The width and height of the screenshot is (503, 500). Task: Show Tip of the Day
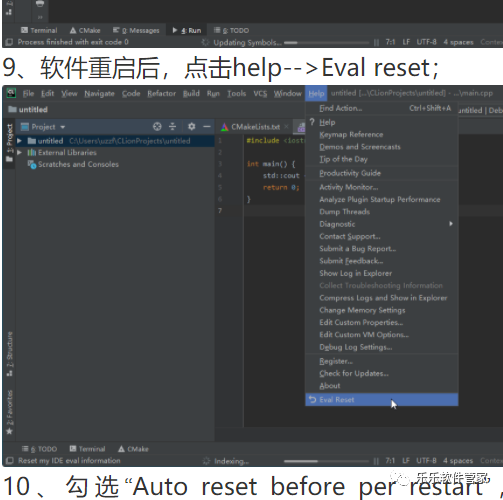382,159
